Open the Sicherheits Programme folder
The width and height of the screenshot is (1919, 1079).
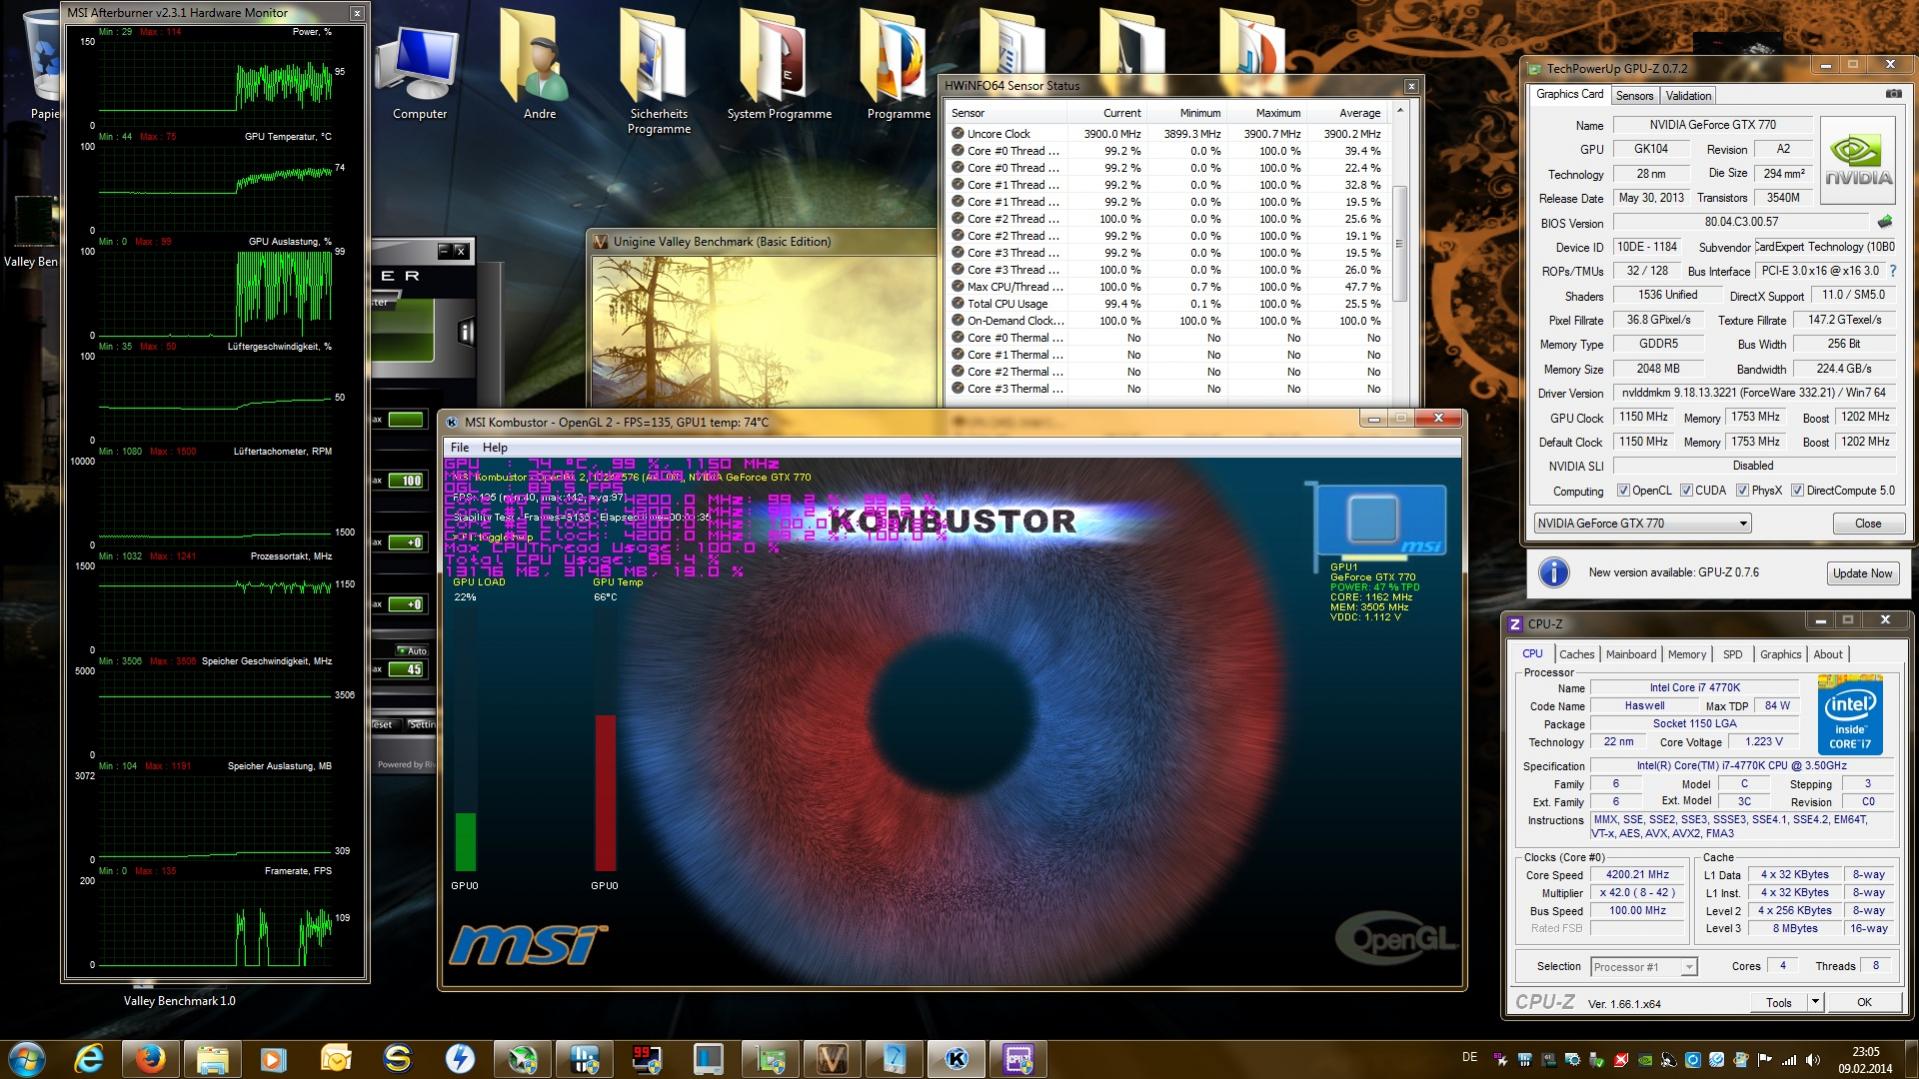[x=659, y=74]
